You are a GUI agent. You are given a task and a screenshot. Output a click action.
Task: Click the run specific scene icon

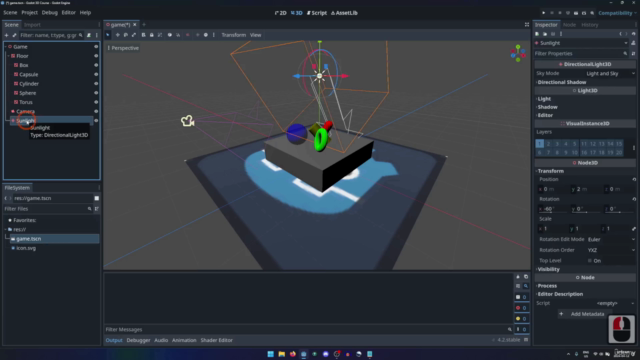point(584,13)
